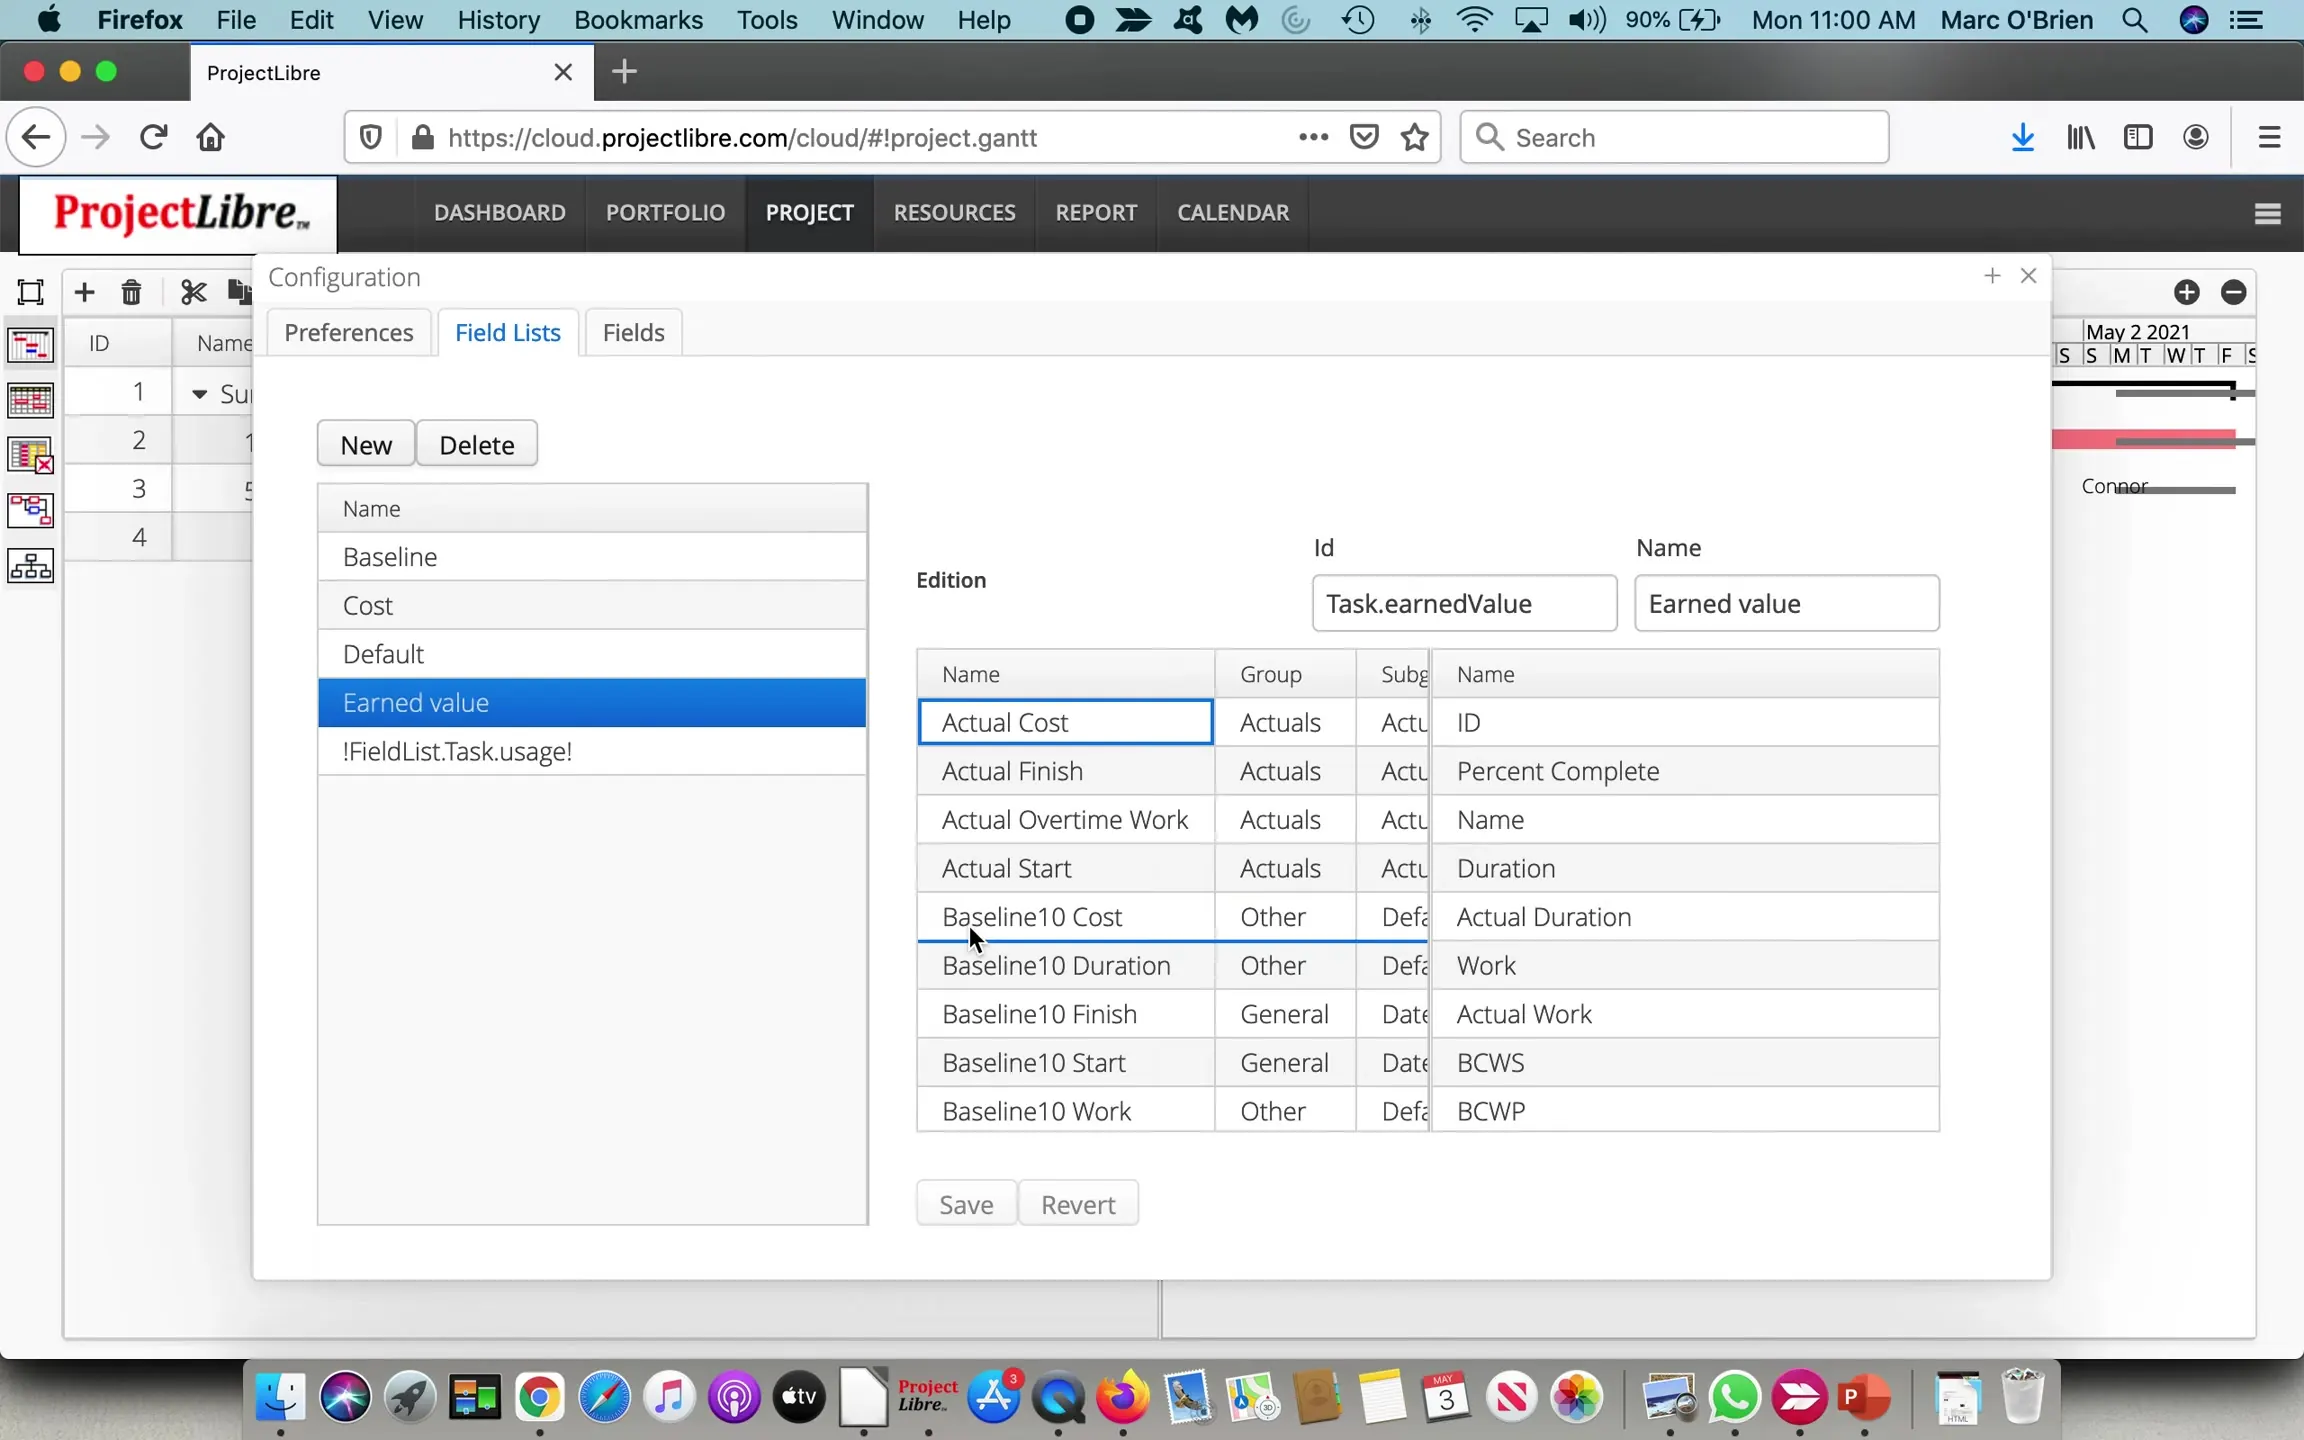Click the Revert button
The height and width of the screenshot is (1440, 2304).
pos(1078,1204)
